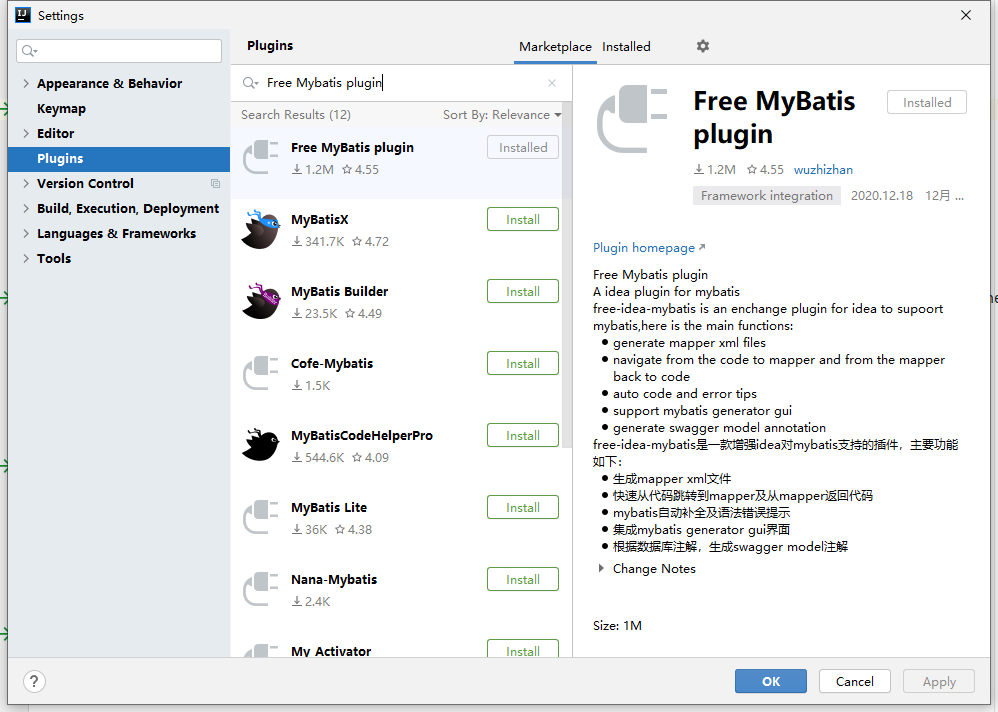The width and height of the screenshot is (998, 712).
Task: Select the MyBatis Lite plugin name
Action: point(328,507)
